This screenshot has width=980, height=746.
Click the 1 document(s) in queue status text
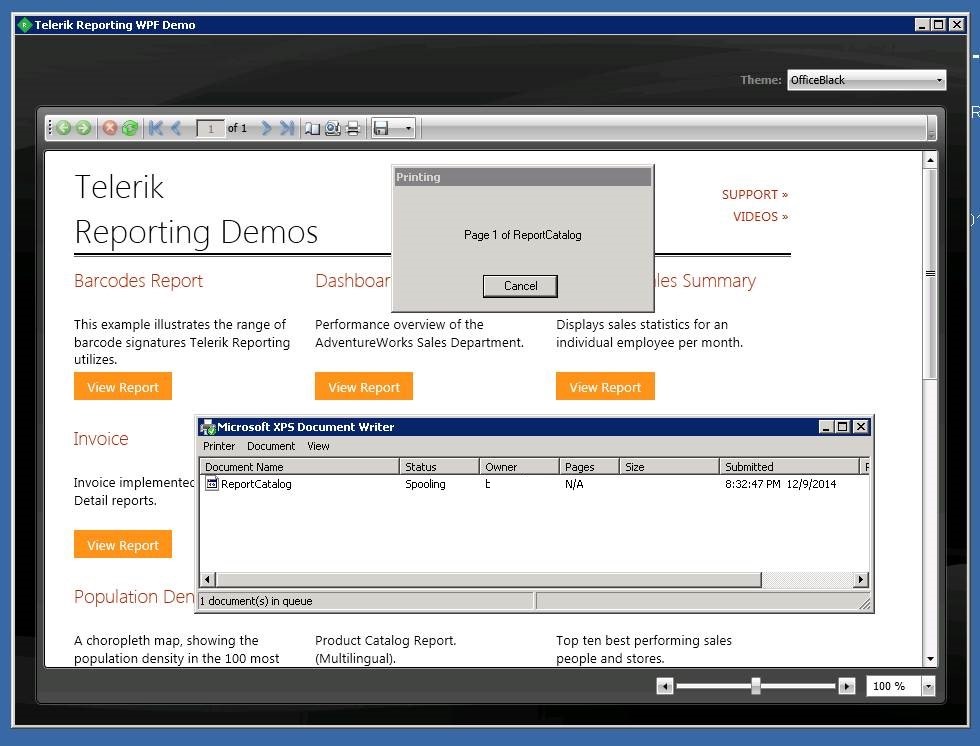coord(256,601)
